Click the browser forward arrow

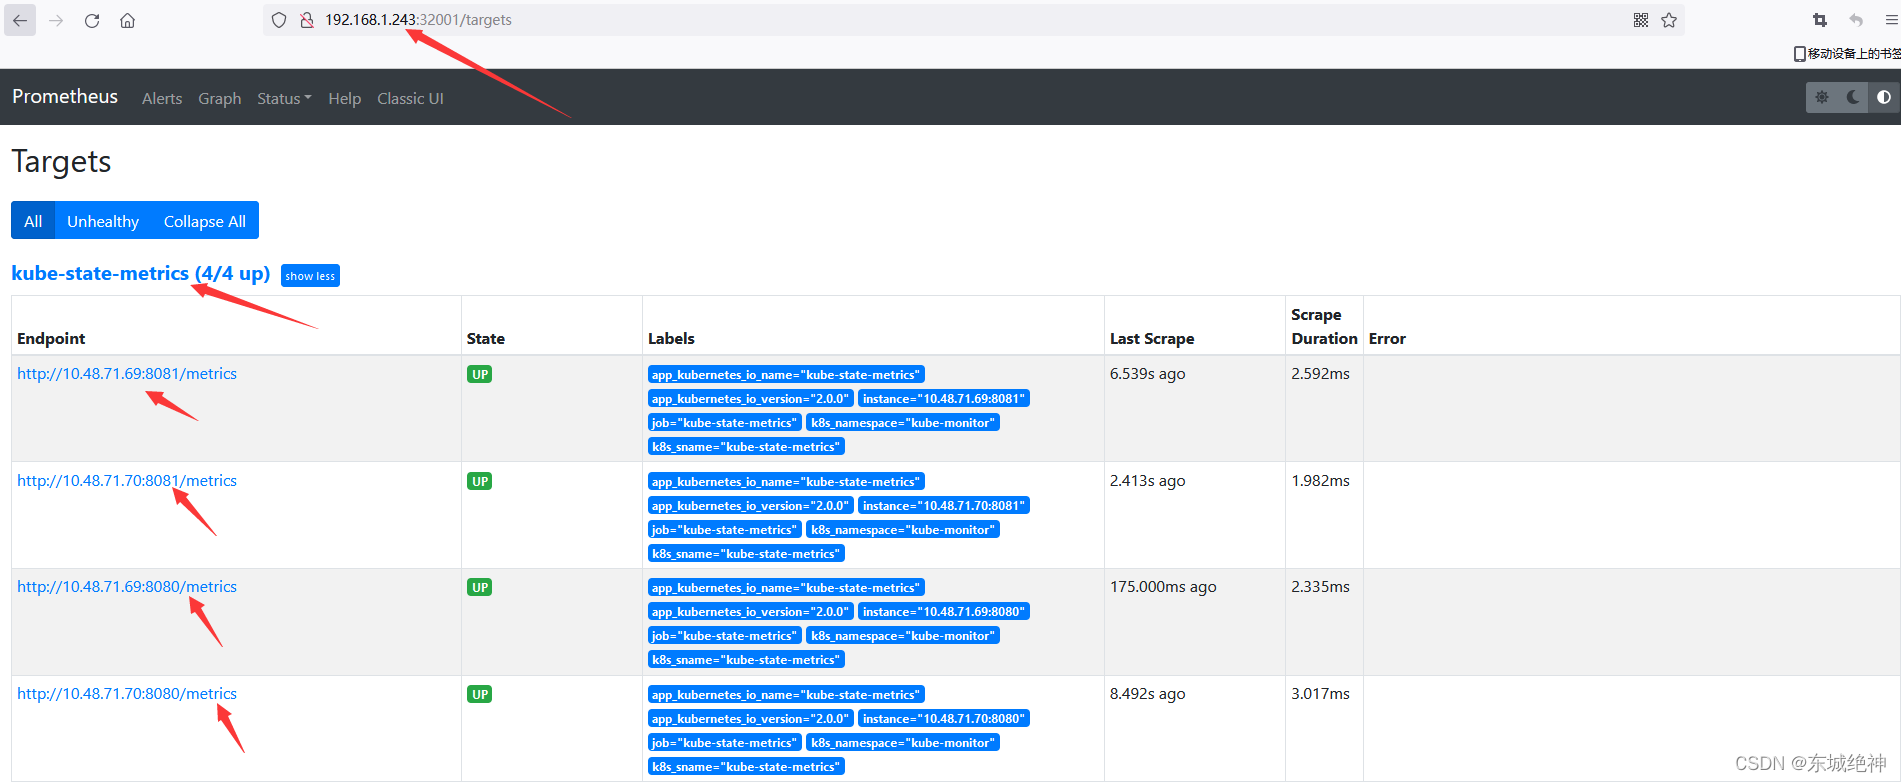tap(56, 20)
